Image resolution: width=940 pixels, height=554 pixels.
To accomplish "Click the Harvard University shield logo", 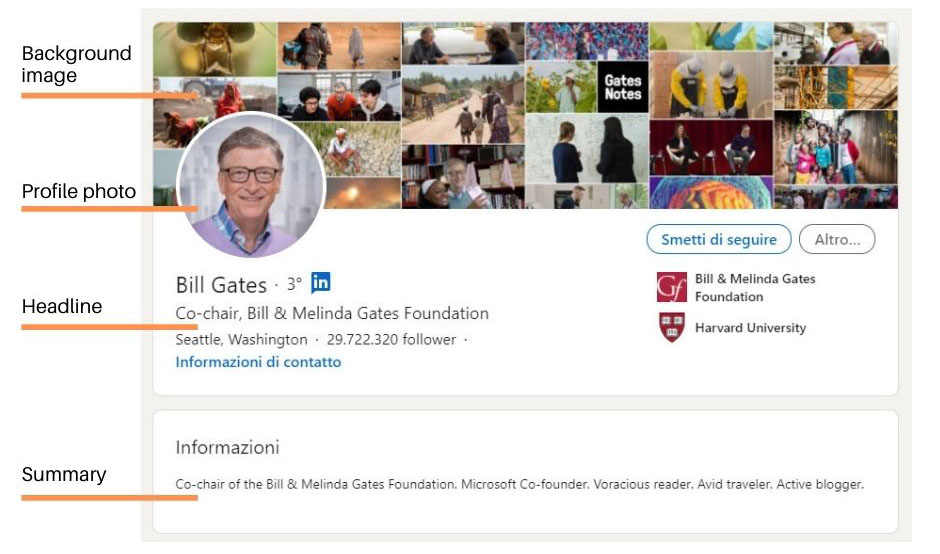I will coord(671,327).
